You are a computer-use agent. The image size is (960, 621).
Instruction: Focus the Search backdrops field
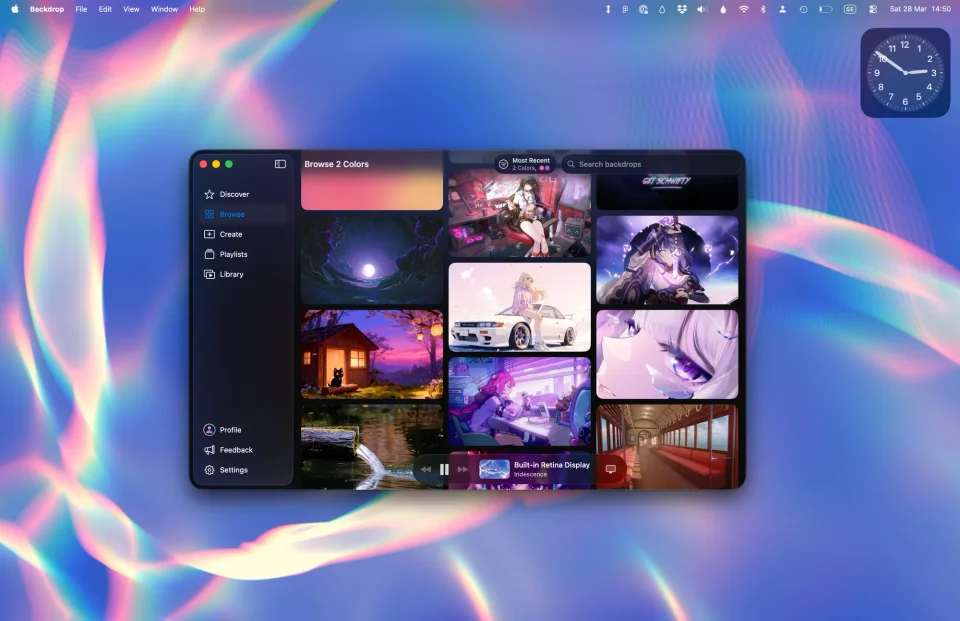[651, 164]
